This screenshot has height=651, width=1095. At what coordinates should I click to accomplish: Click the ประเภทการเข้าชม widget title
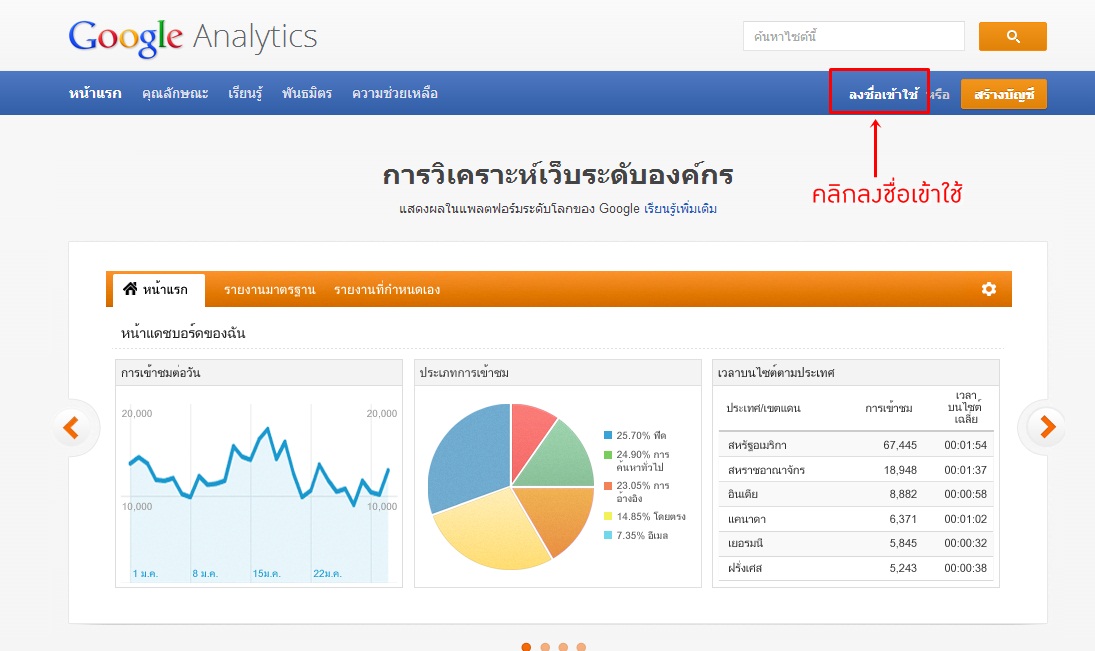coord(464,373)
